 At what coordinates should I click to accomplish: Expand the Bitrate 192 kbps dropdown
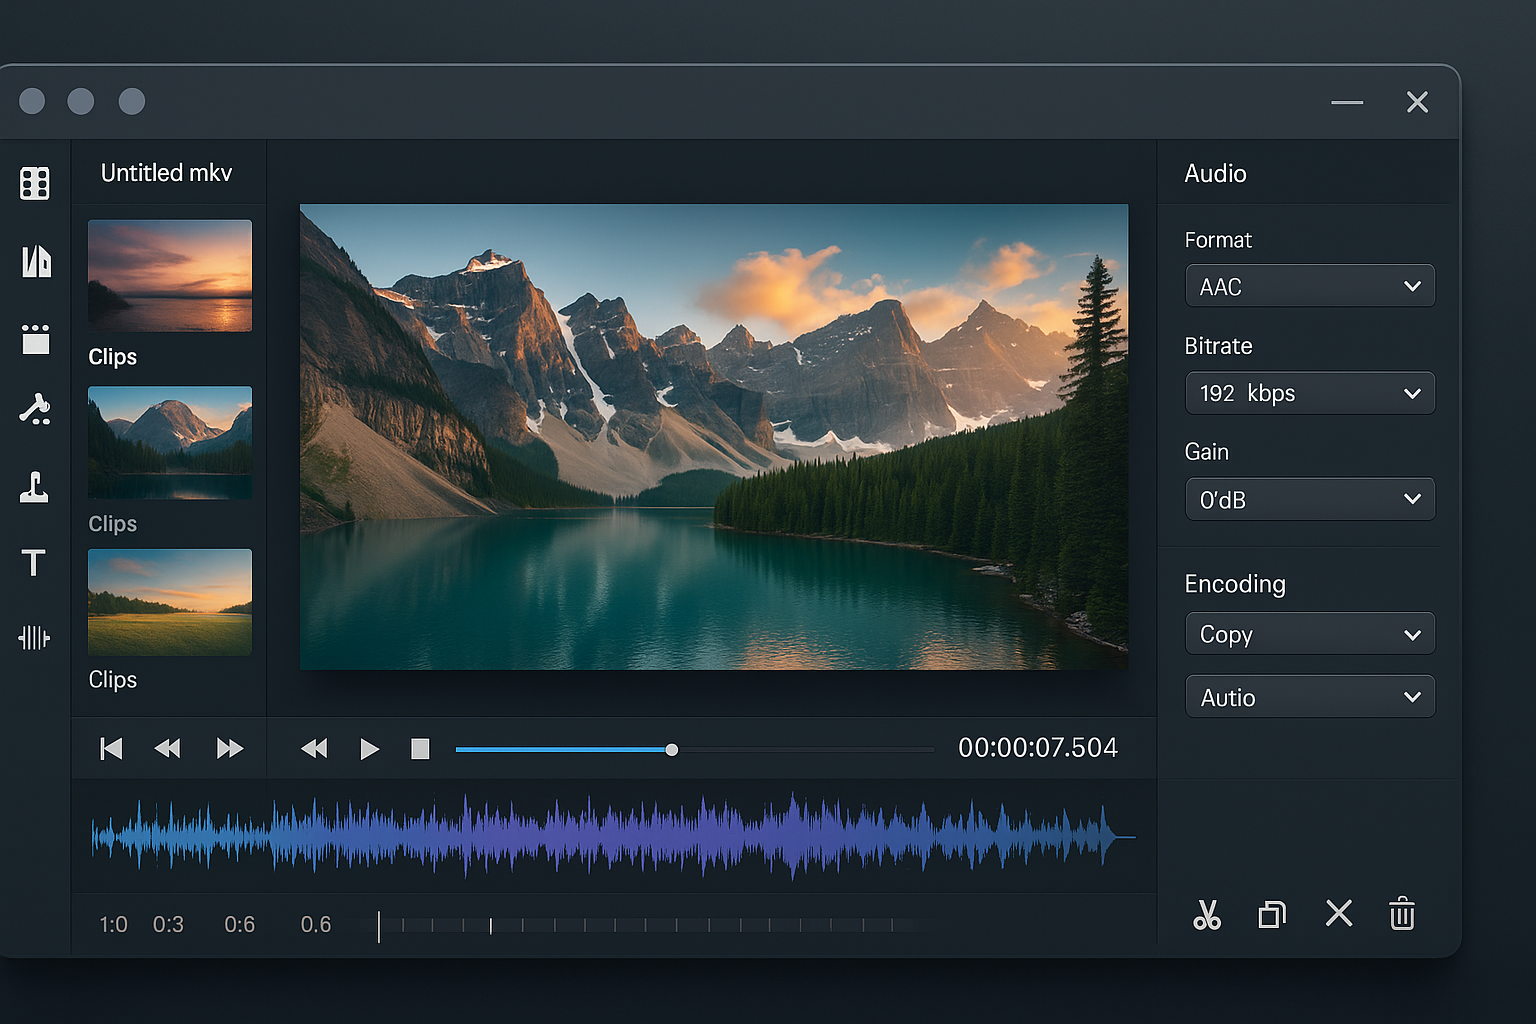point(1309,393)
